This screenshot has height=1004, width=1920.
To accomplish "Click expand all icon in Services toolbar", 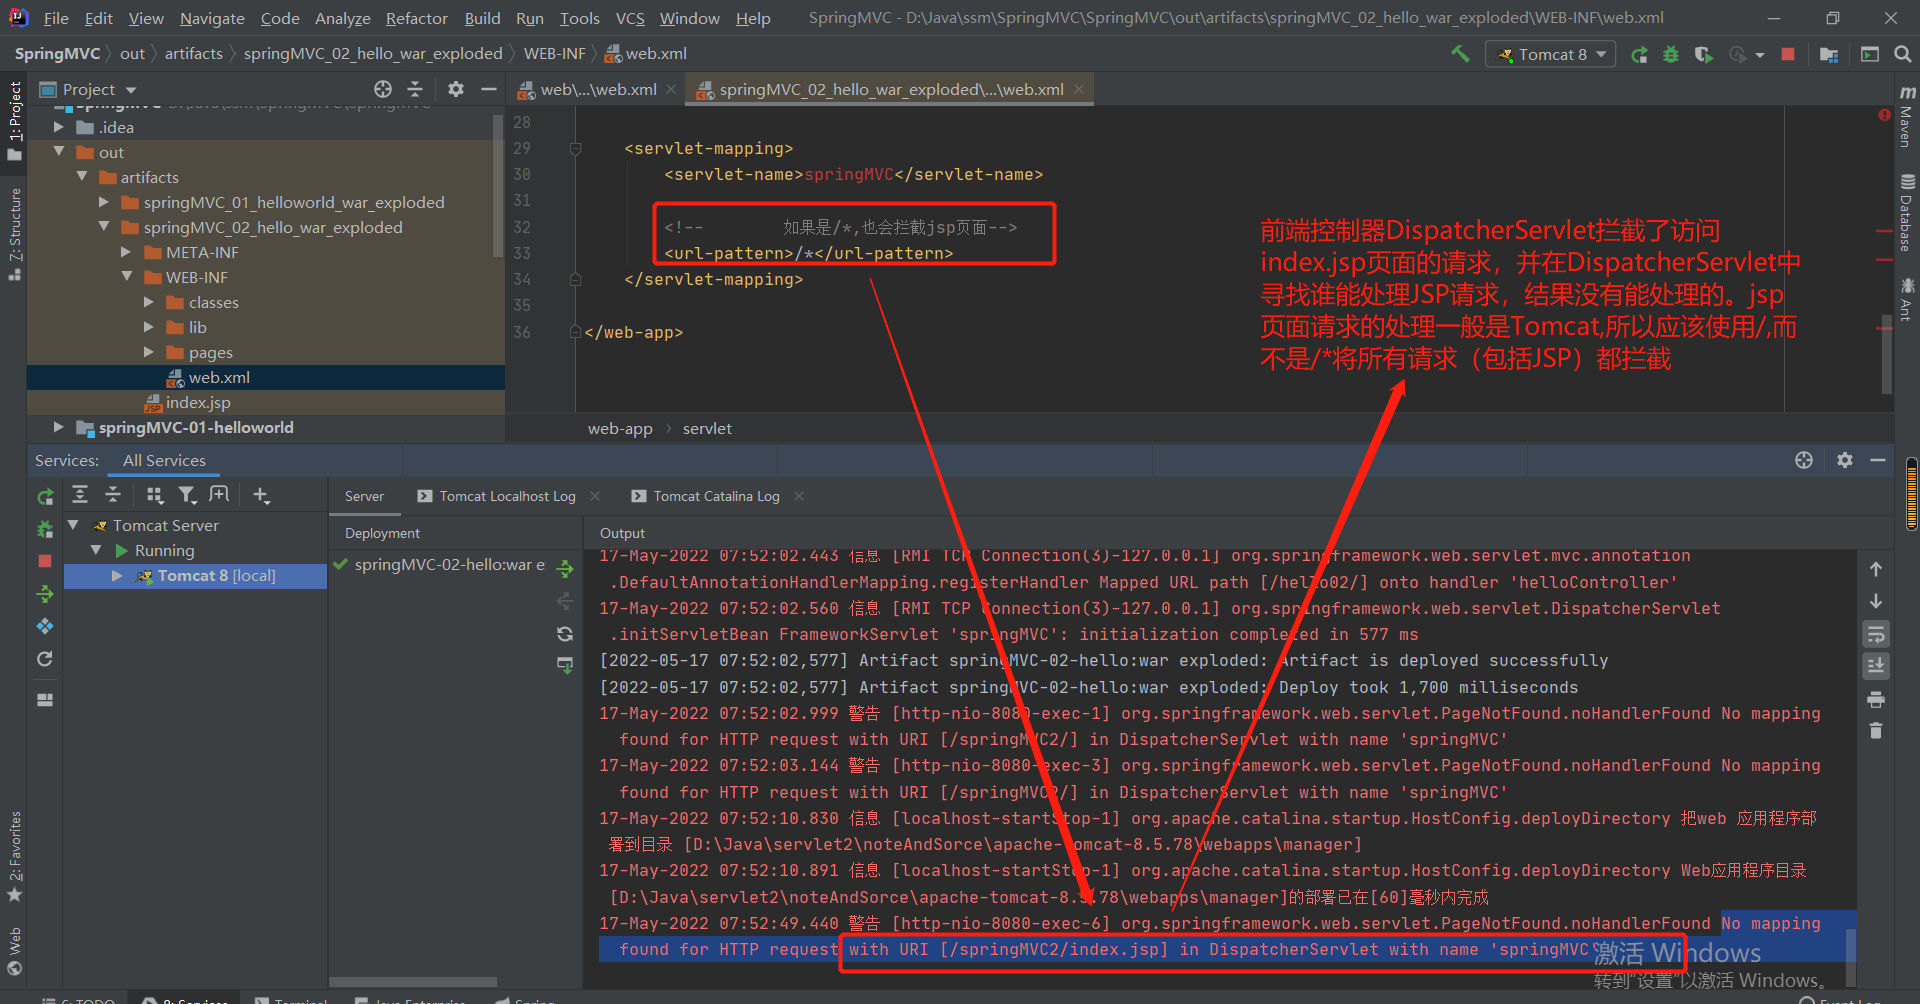I will click(x=80, y=494).
